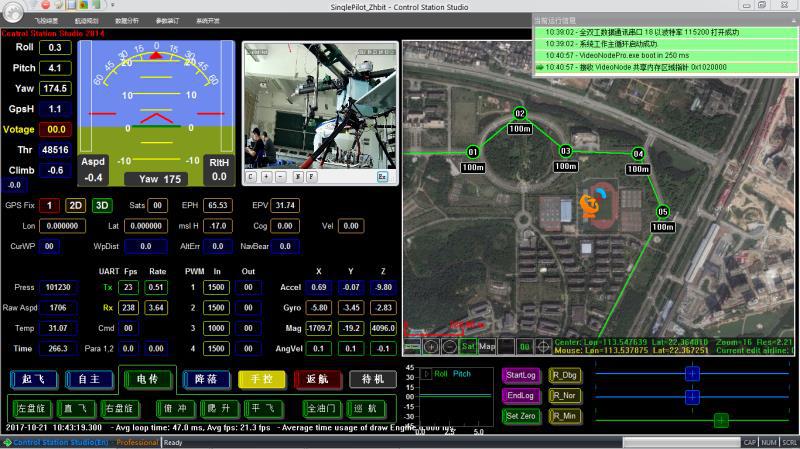This screenshot has width=800, height=449.
Task: Click the 右盘旋 right circle button
Action: [119, 408]
